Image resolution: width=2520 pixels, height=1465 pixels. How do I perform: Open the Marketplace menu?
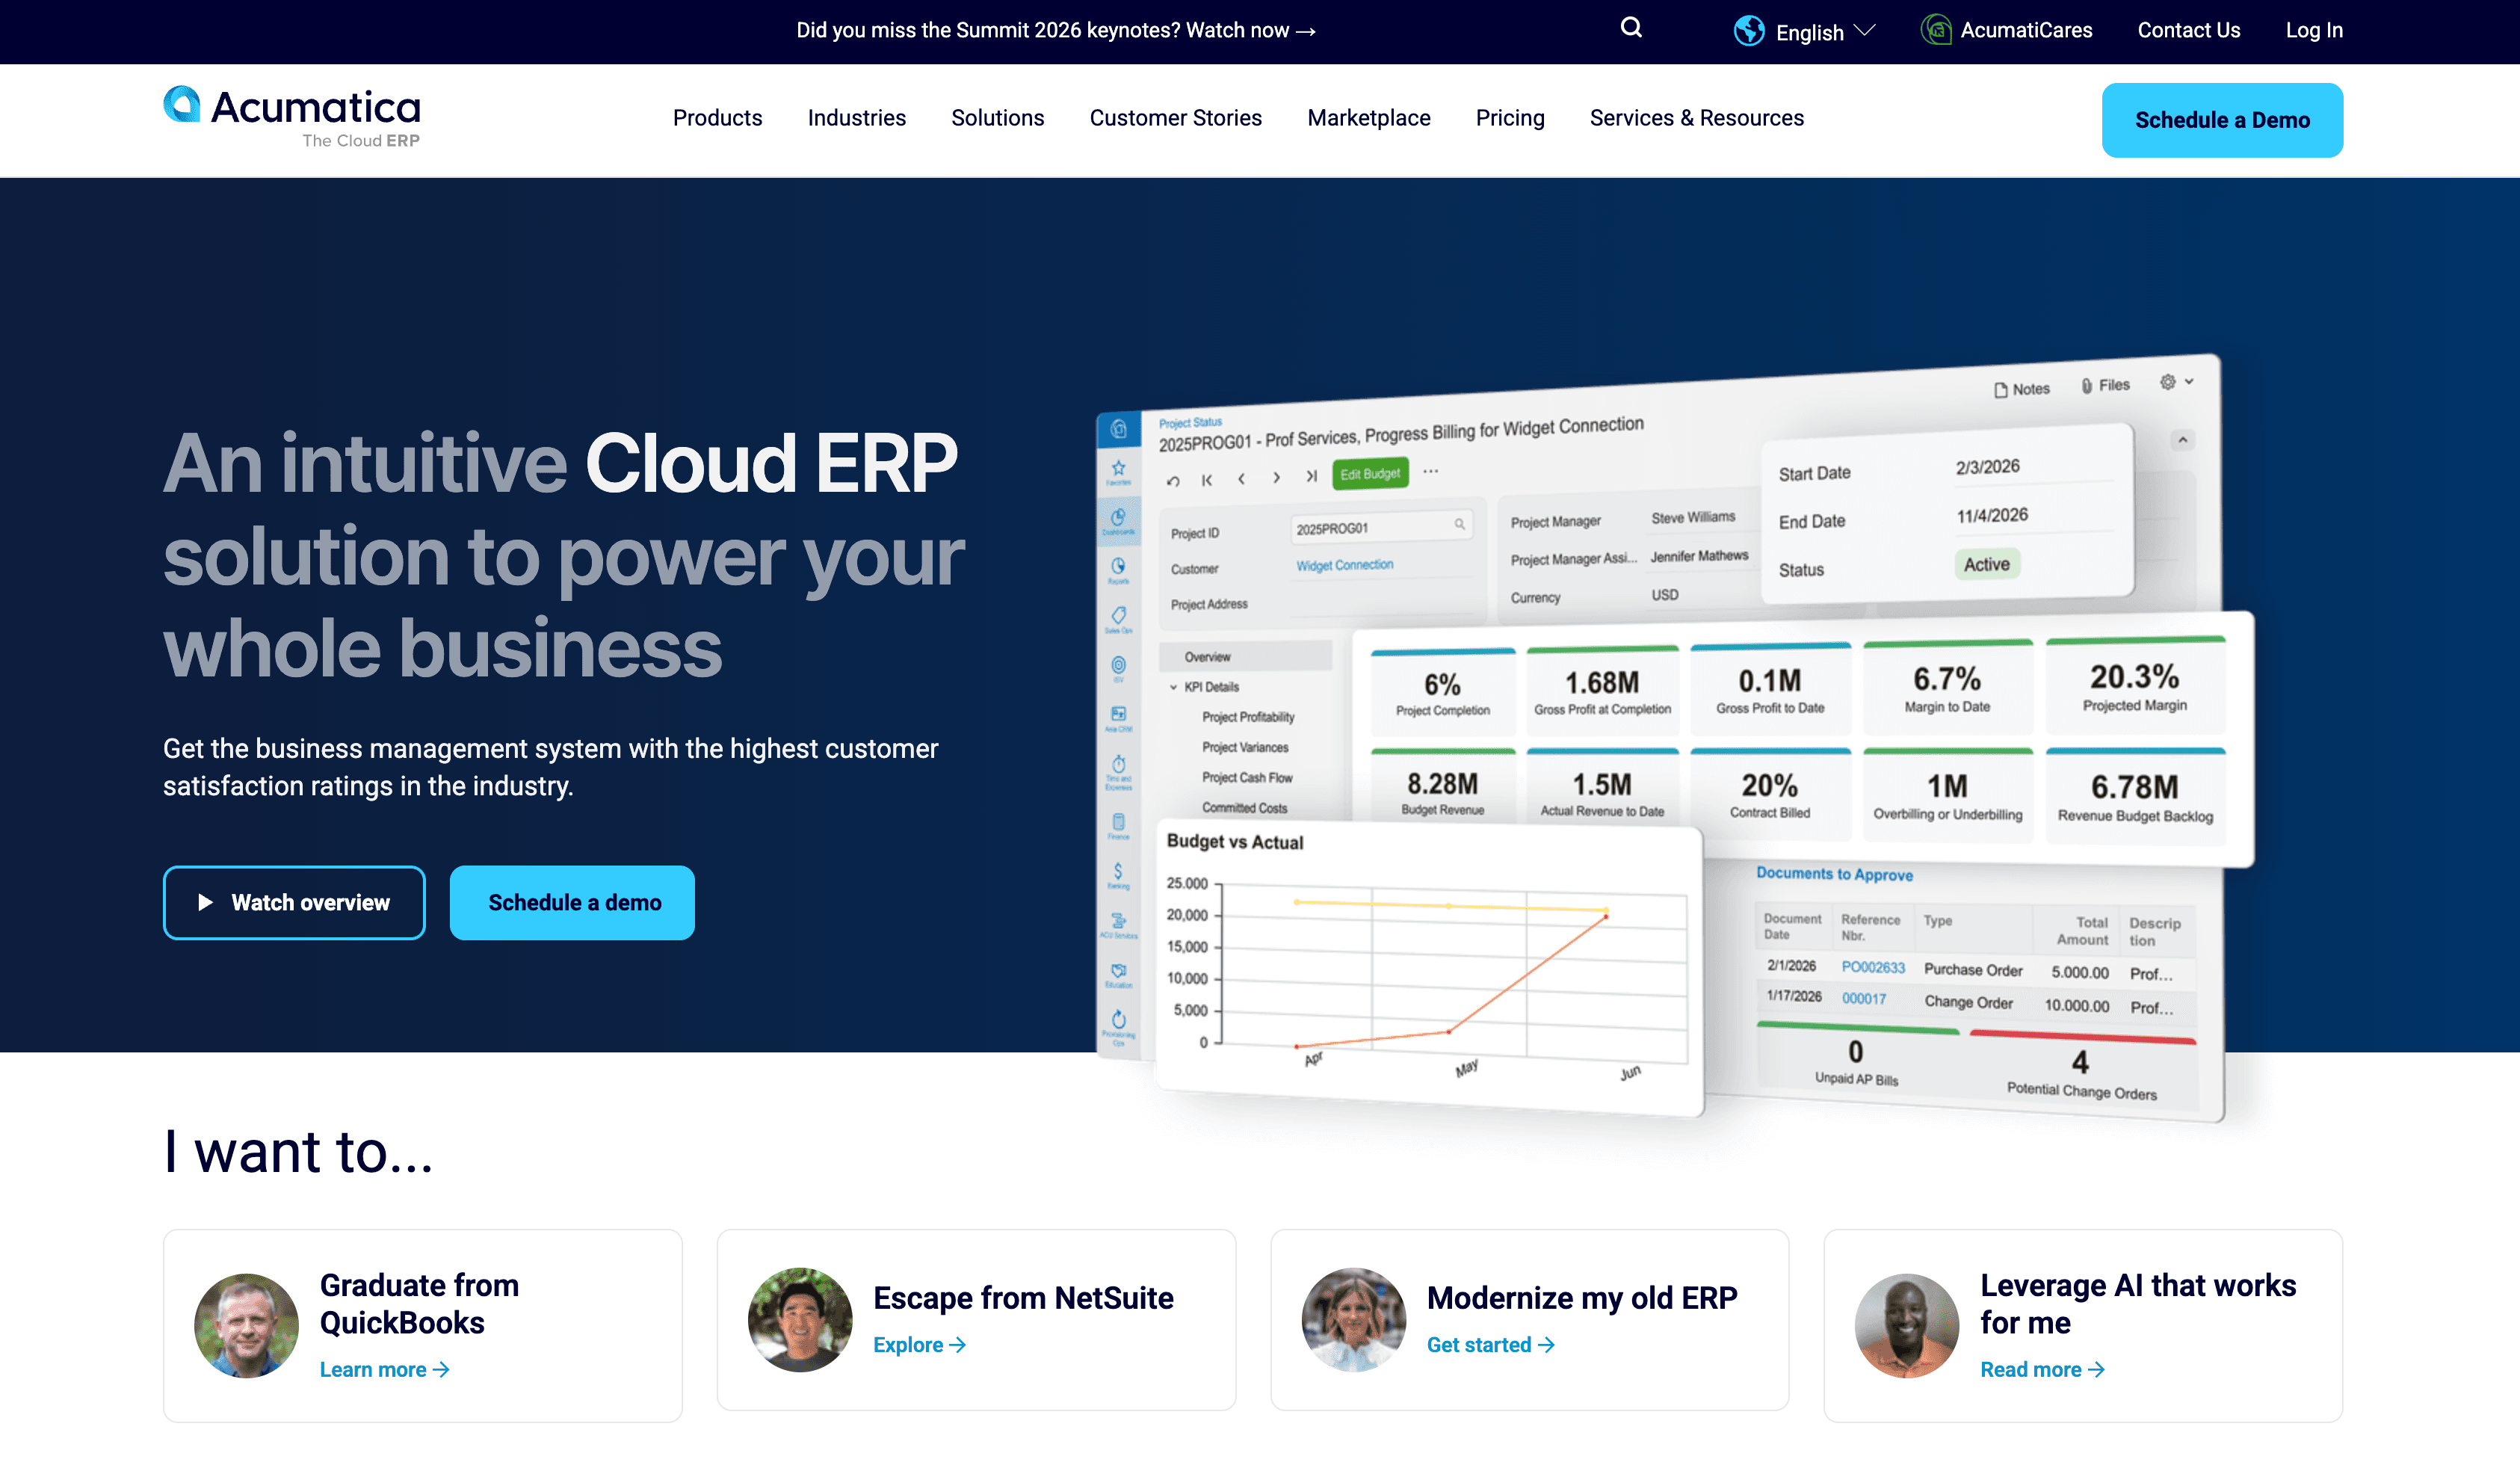click(x=1368, y=118)
